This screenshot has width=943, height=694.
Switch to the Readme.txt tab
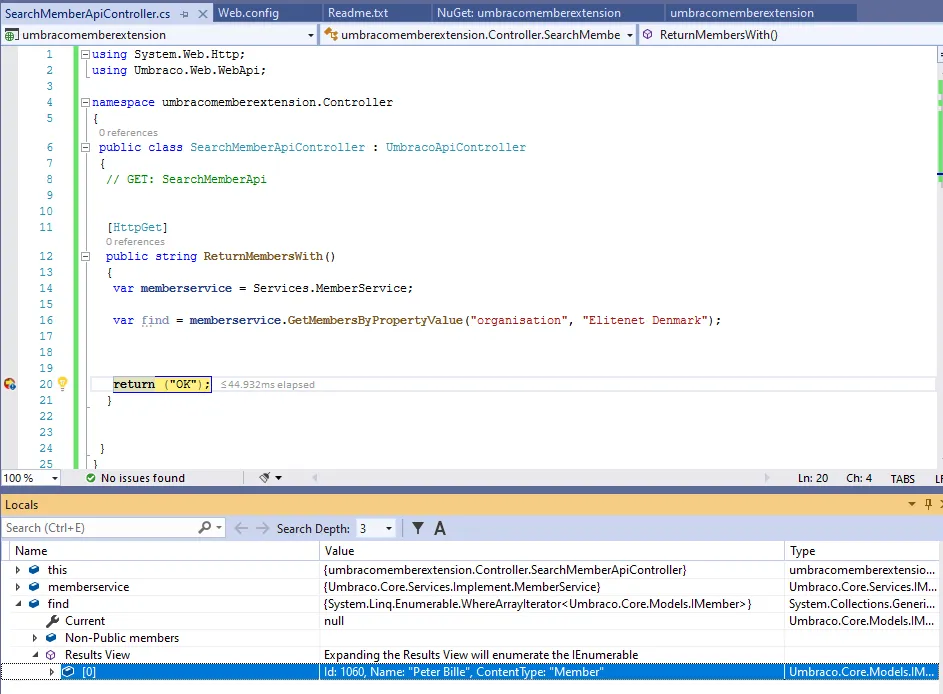pyautogui.click(x=358, y=13)
